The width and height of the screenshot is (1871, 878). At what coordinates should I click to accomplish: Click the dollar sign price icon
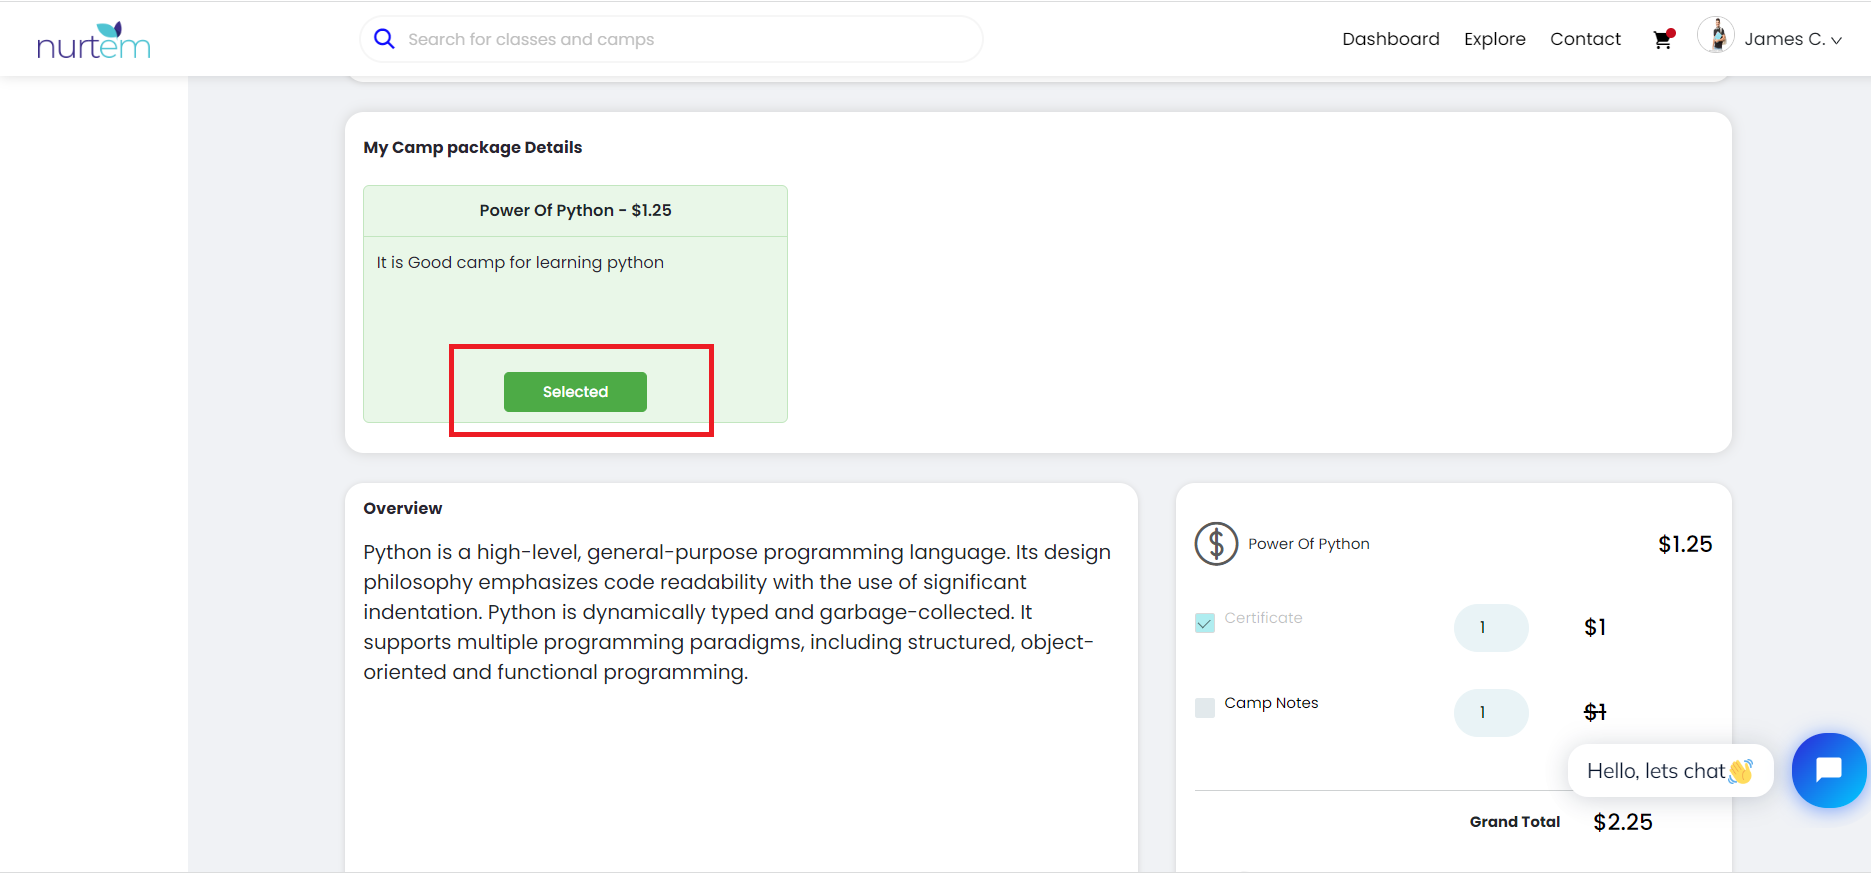(1216, 544)
